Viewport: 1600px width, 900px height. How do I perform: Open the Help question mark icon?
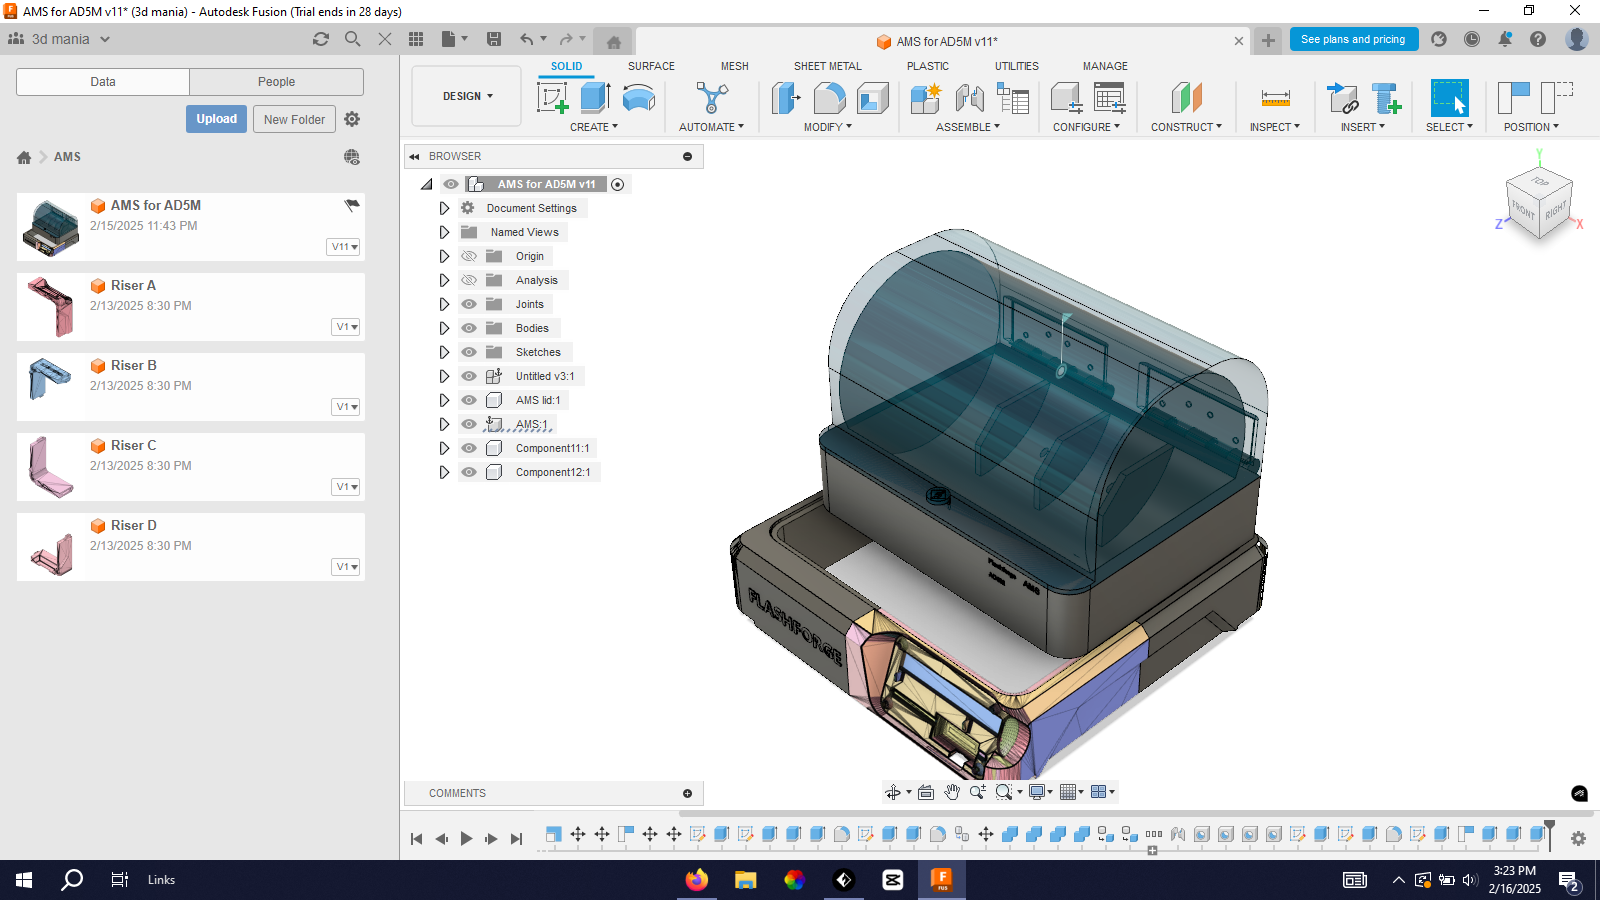click(1538, 39)
